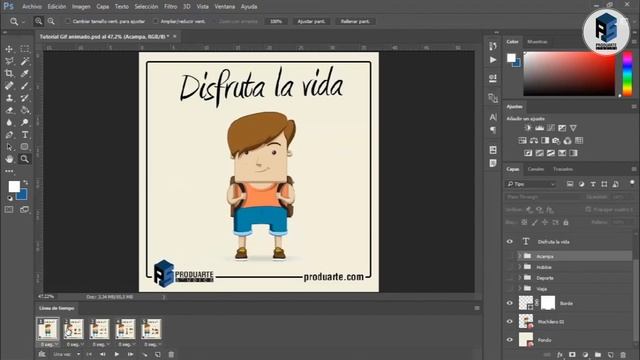This screenshot has width=640, height=360.
Task: Add a layer mask
Action: click(572, 355)
